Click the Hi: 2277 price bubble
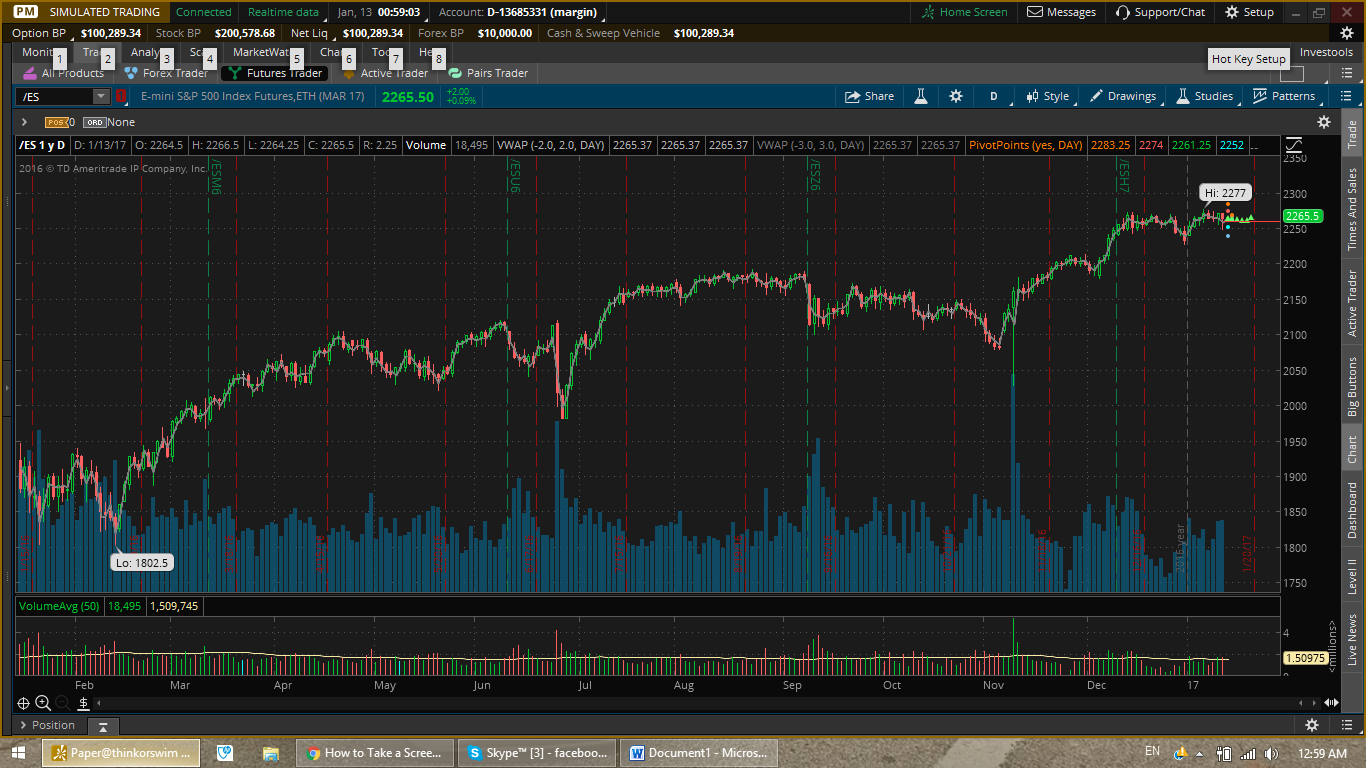This screenshot has height=768, width=1366. click(1225, 192)
